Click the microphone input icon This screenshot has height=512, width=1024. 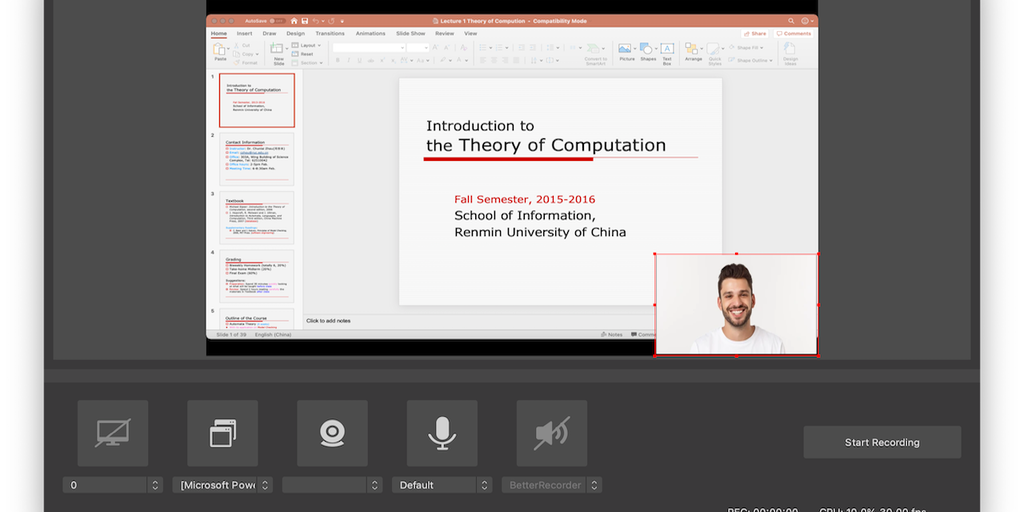[442, 433]
